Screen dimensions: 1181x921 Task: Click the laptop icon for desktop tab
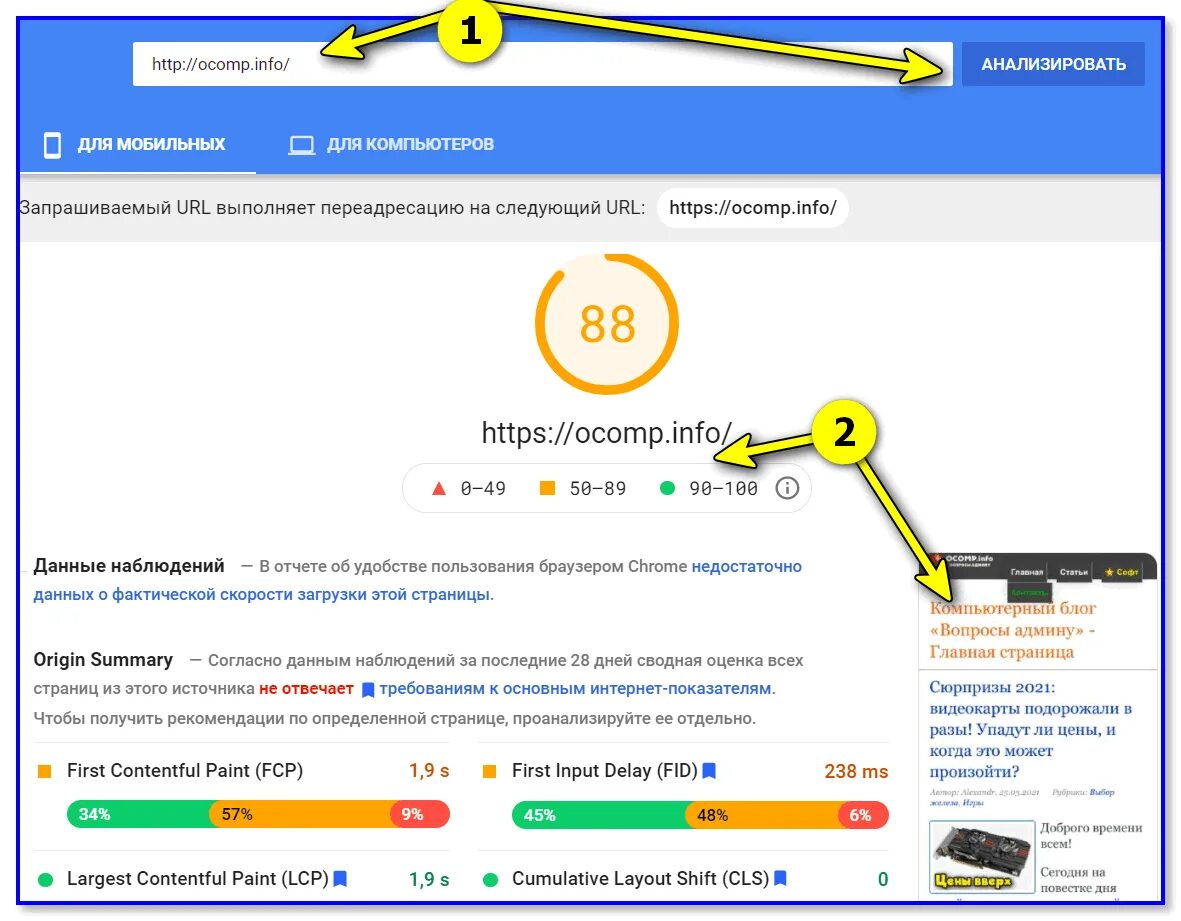click(x=301, y=145)
